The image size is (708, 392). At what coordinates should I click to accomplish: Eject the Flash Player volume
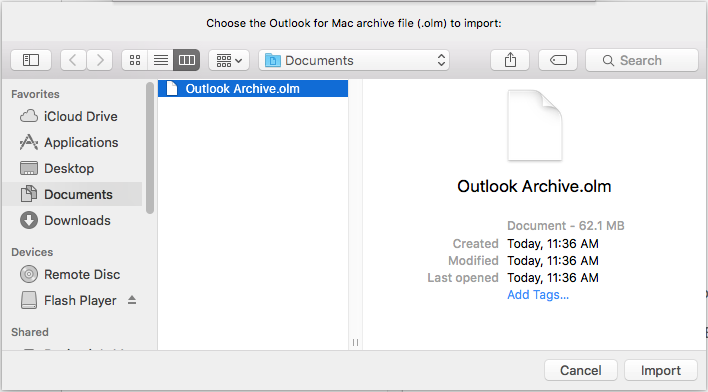point(132,300)
